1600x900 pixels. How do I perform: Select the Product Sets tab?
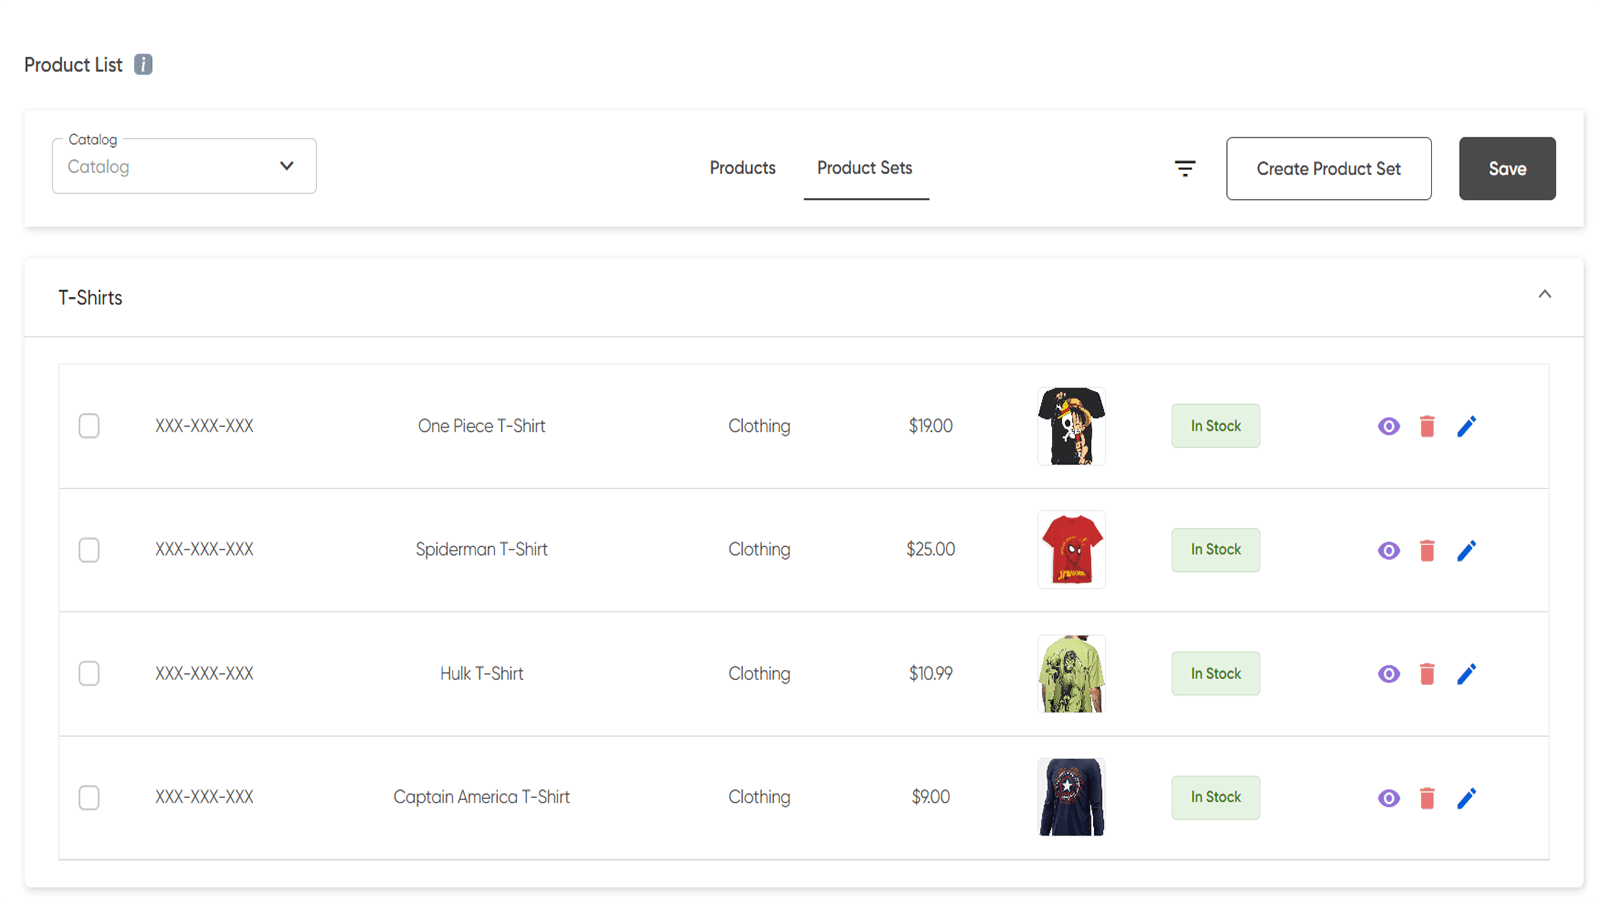click(865, 168)
